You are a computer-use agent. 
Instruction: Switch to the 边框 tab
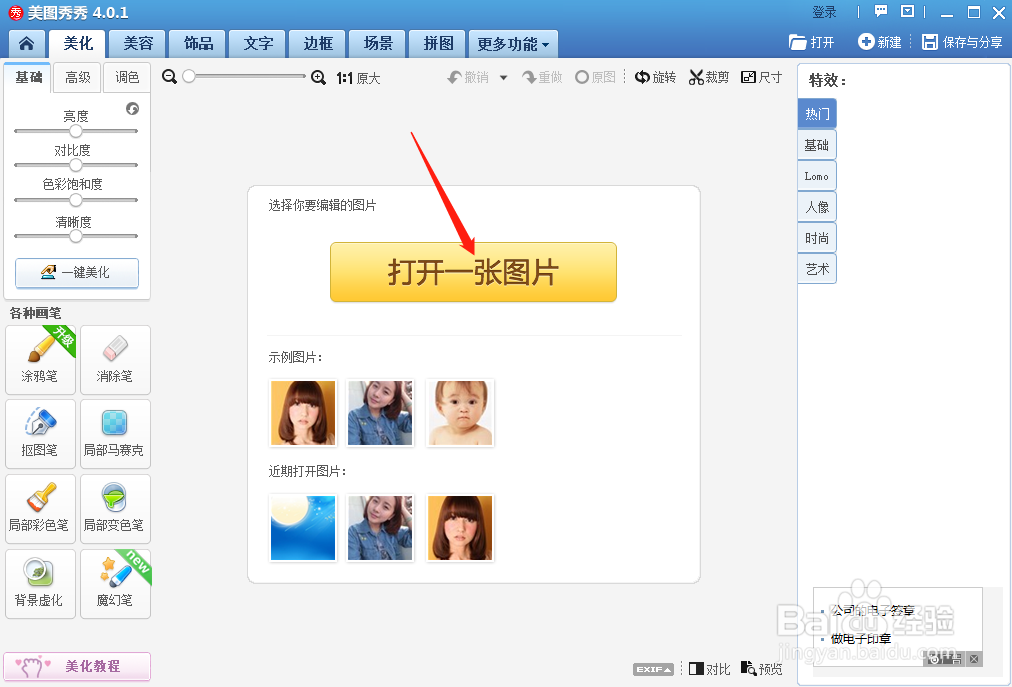pos(318,43)
